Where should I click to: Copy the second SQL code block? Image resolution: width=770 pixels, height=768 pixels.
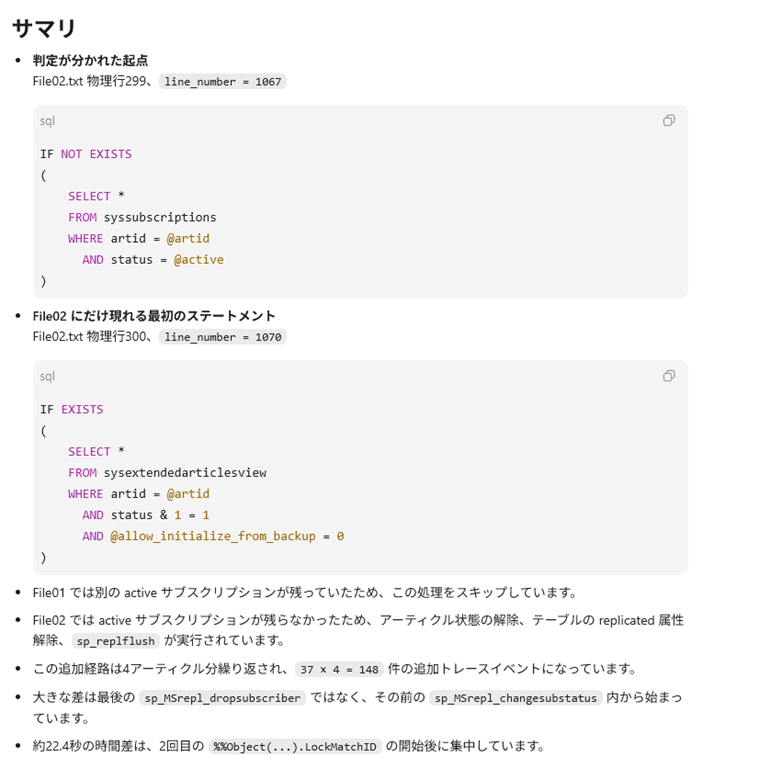pyautogui.click(x=669, y=376)
